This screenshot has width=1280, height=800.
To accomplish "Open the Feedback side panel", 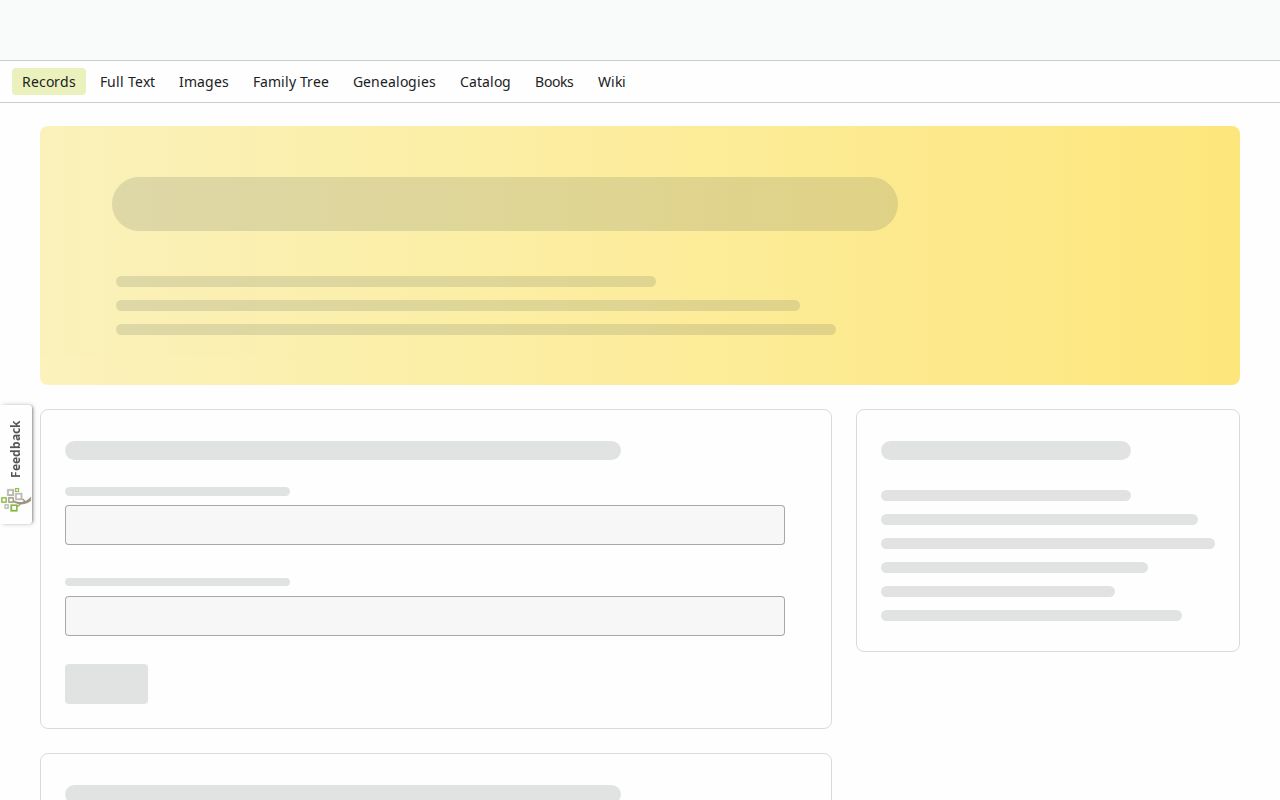I will [16, 464].
